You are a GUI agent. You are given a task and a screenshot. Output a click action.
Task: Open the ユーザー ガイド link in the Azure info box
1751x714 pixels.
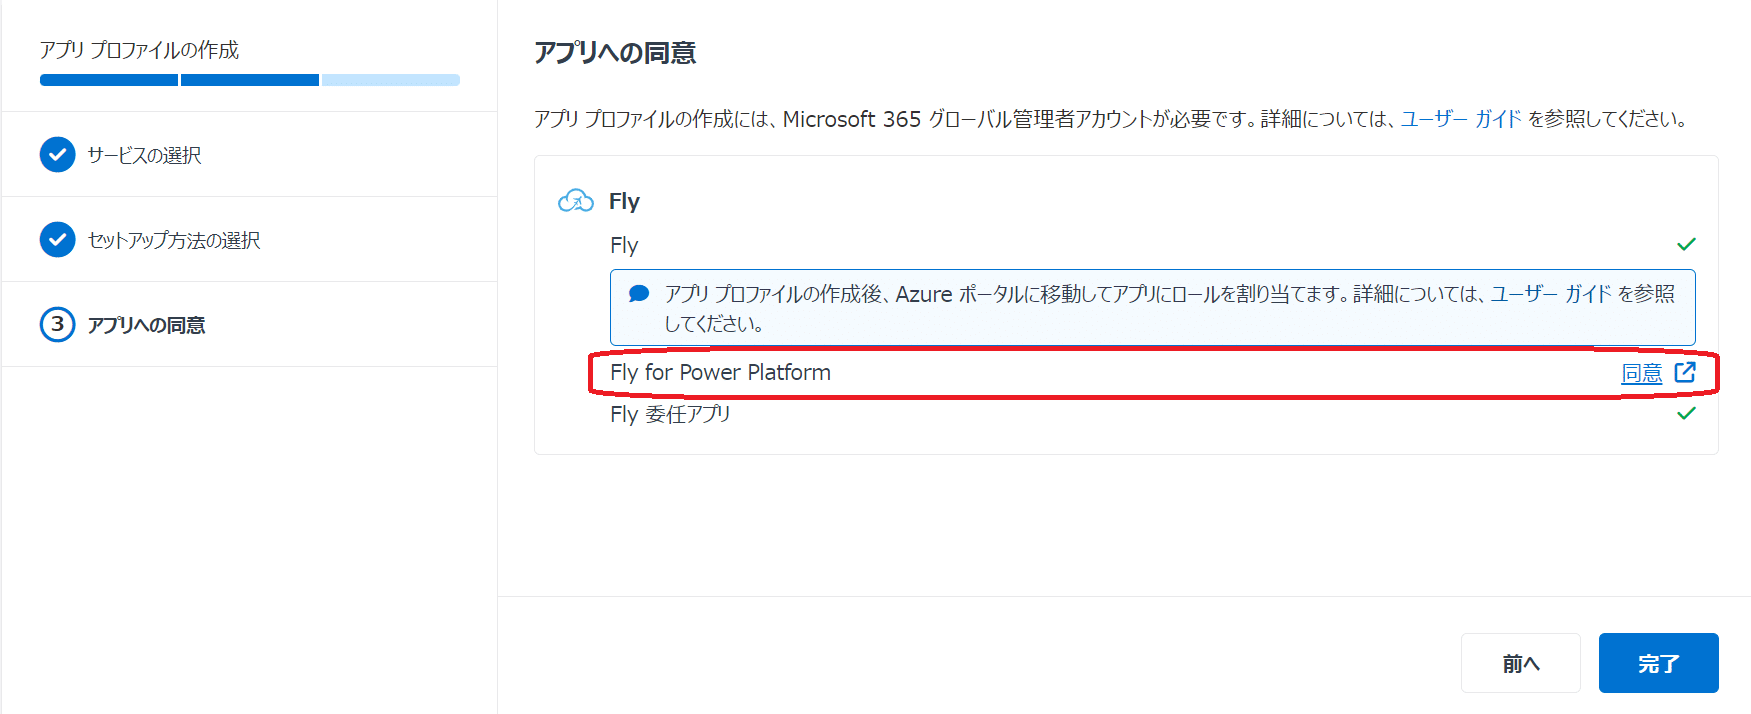click(1551, 294)
